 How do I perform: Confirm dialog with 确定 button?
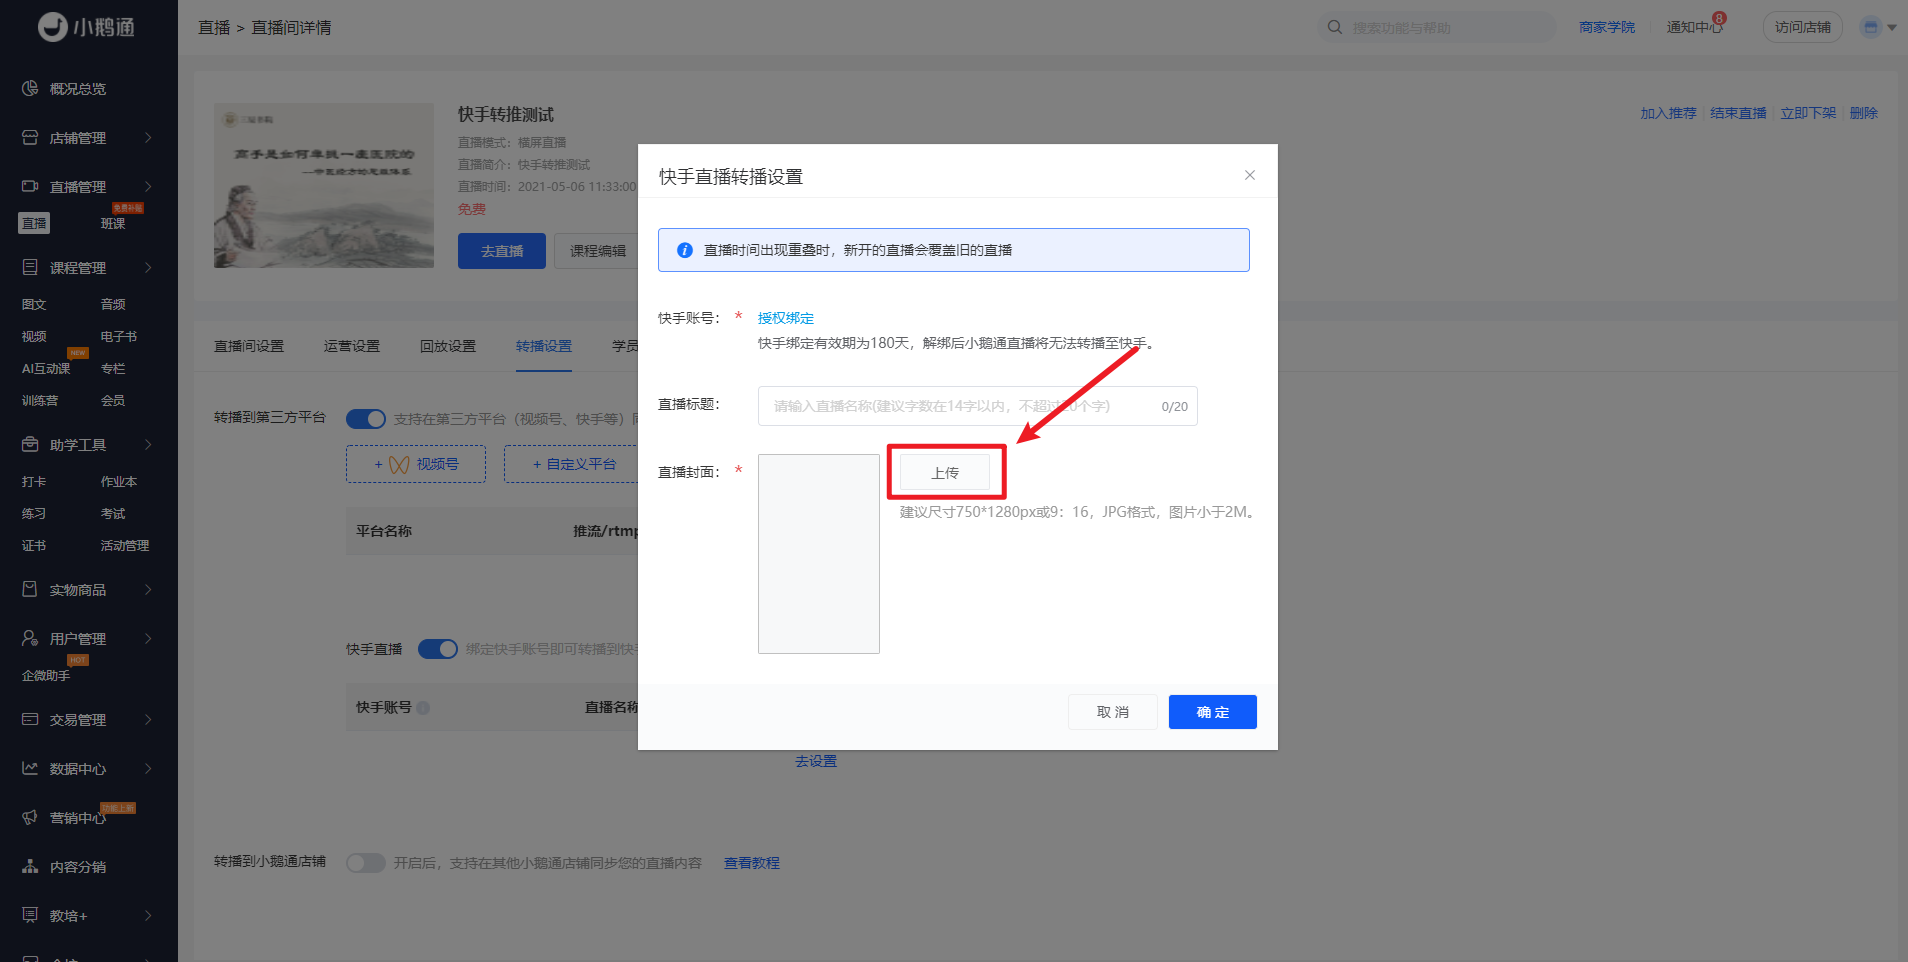point(1213,712)
